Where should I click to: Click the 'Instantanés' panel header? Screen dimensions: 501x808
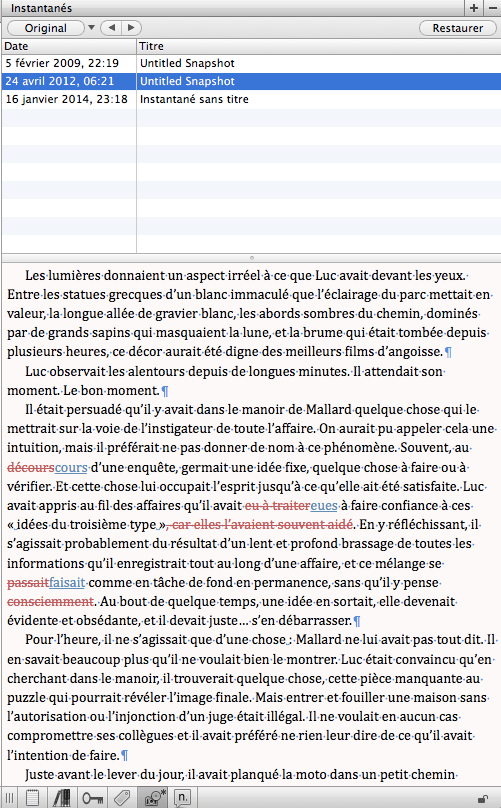pos(41,8)
